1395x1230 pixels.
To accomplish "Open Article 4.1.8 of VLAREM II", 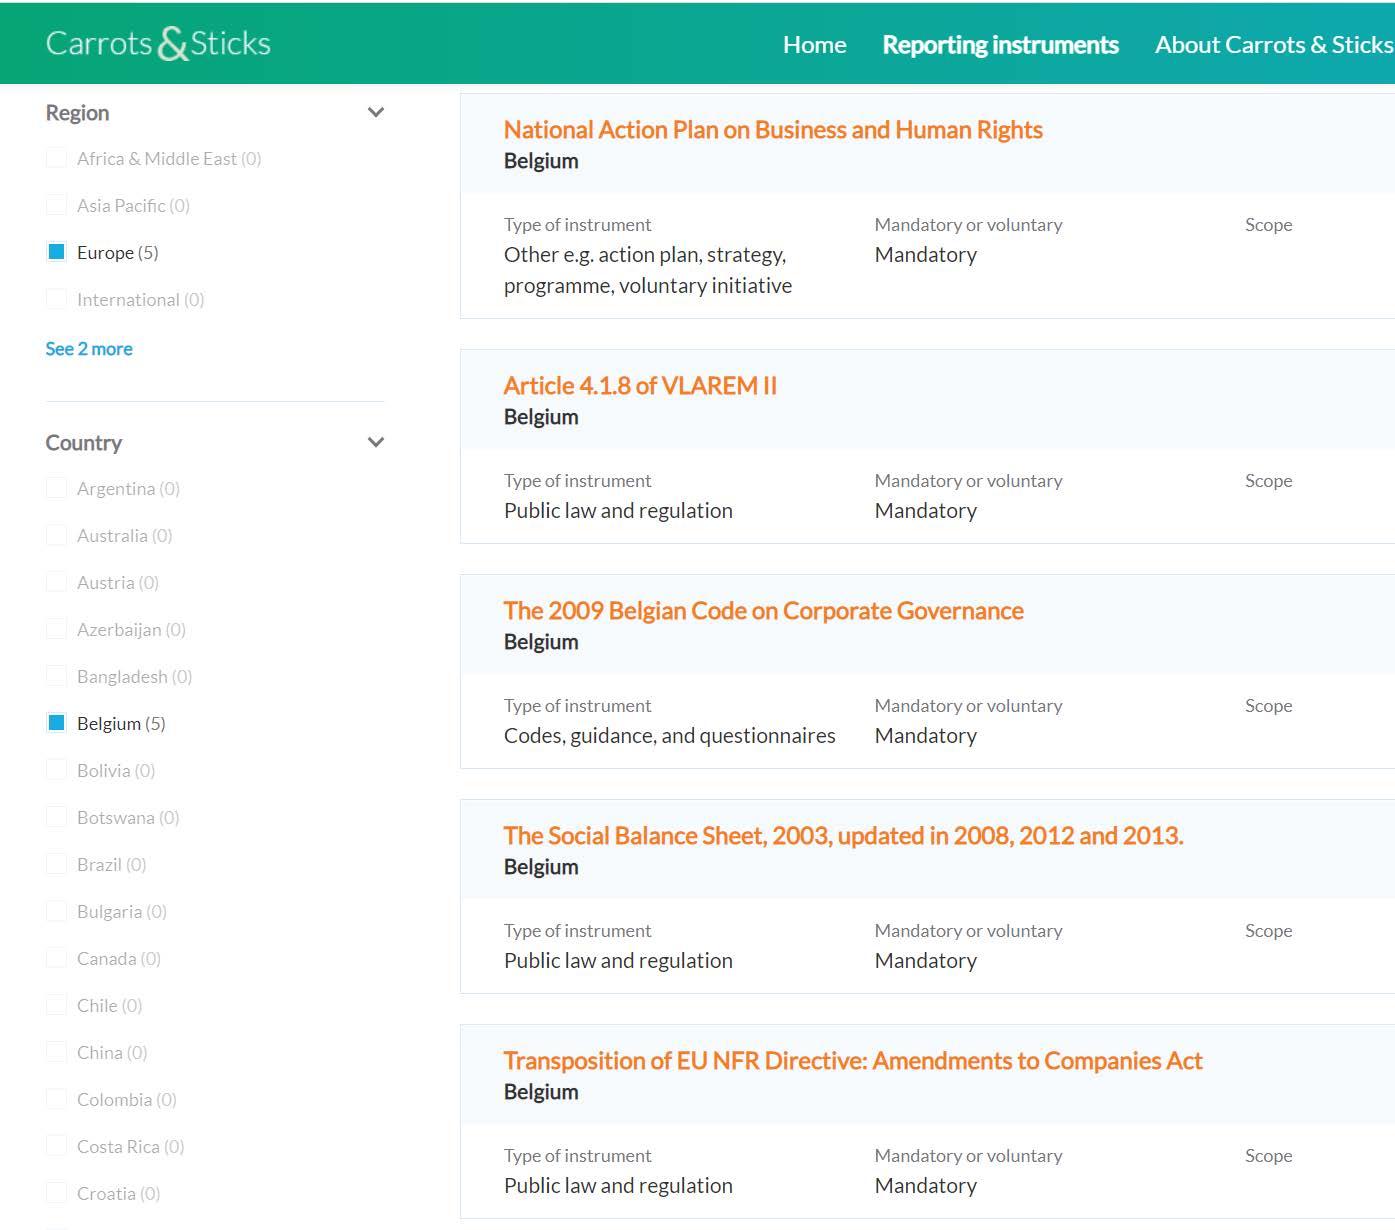I will (x=640, y=386).
